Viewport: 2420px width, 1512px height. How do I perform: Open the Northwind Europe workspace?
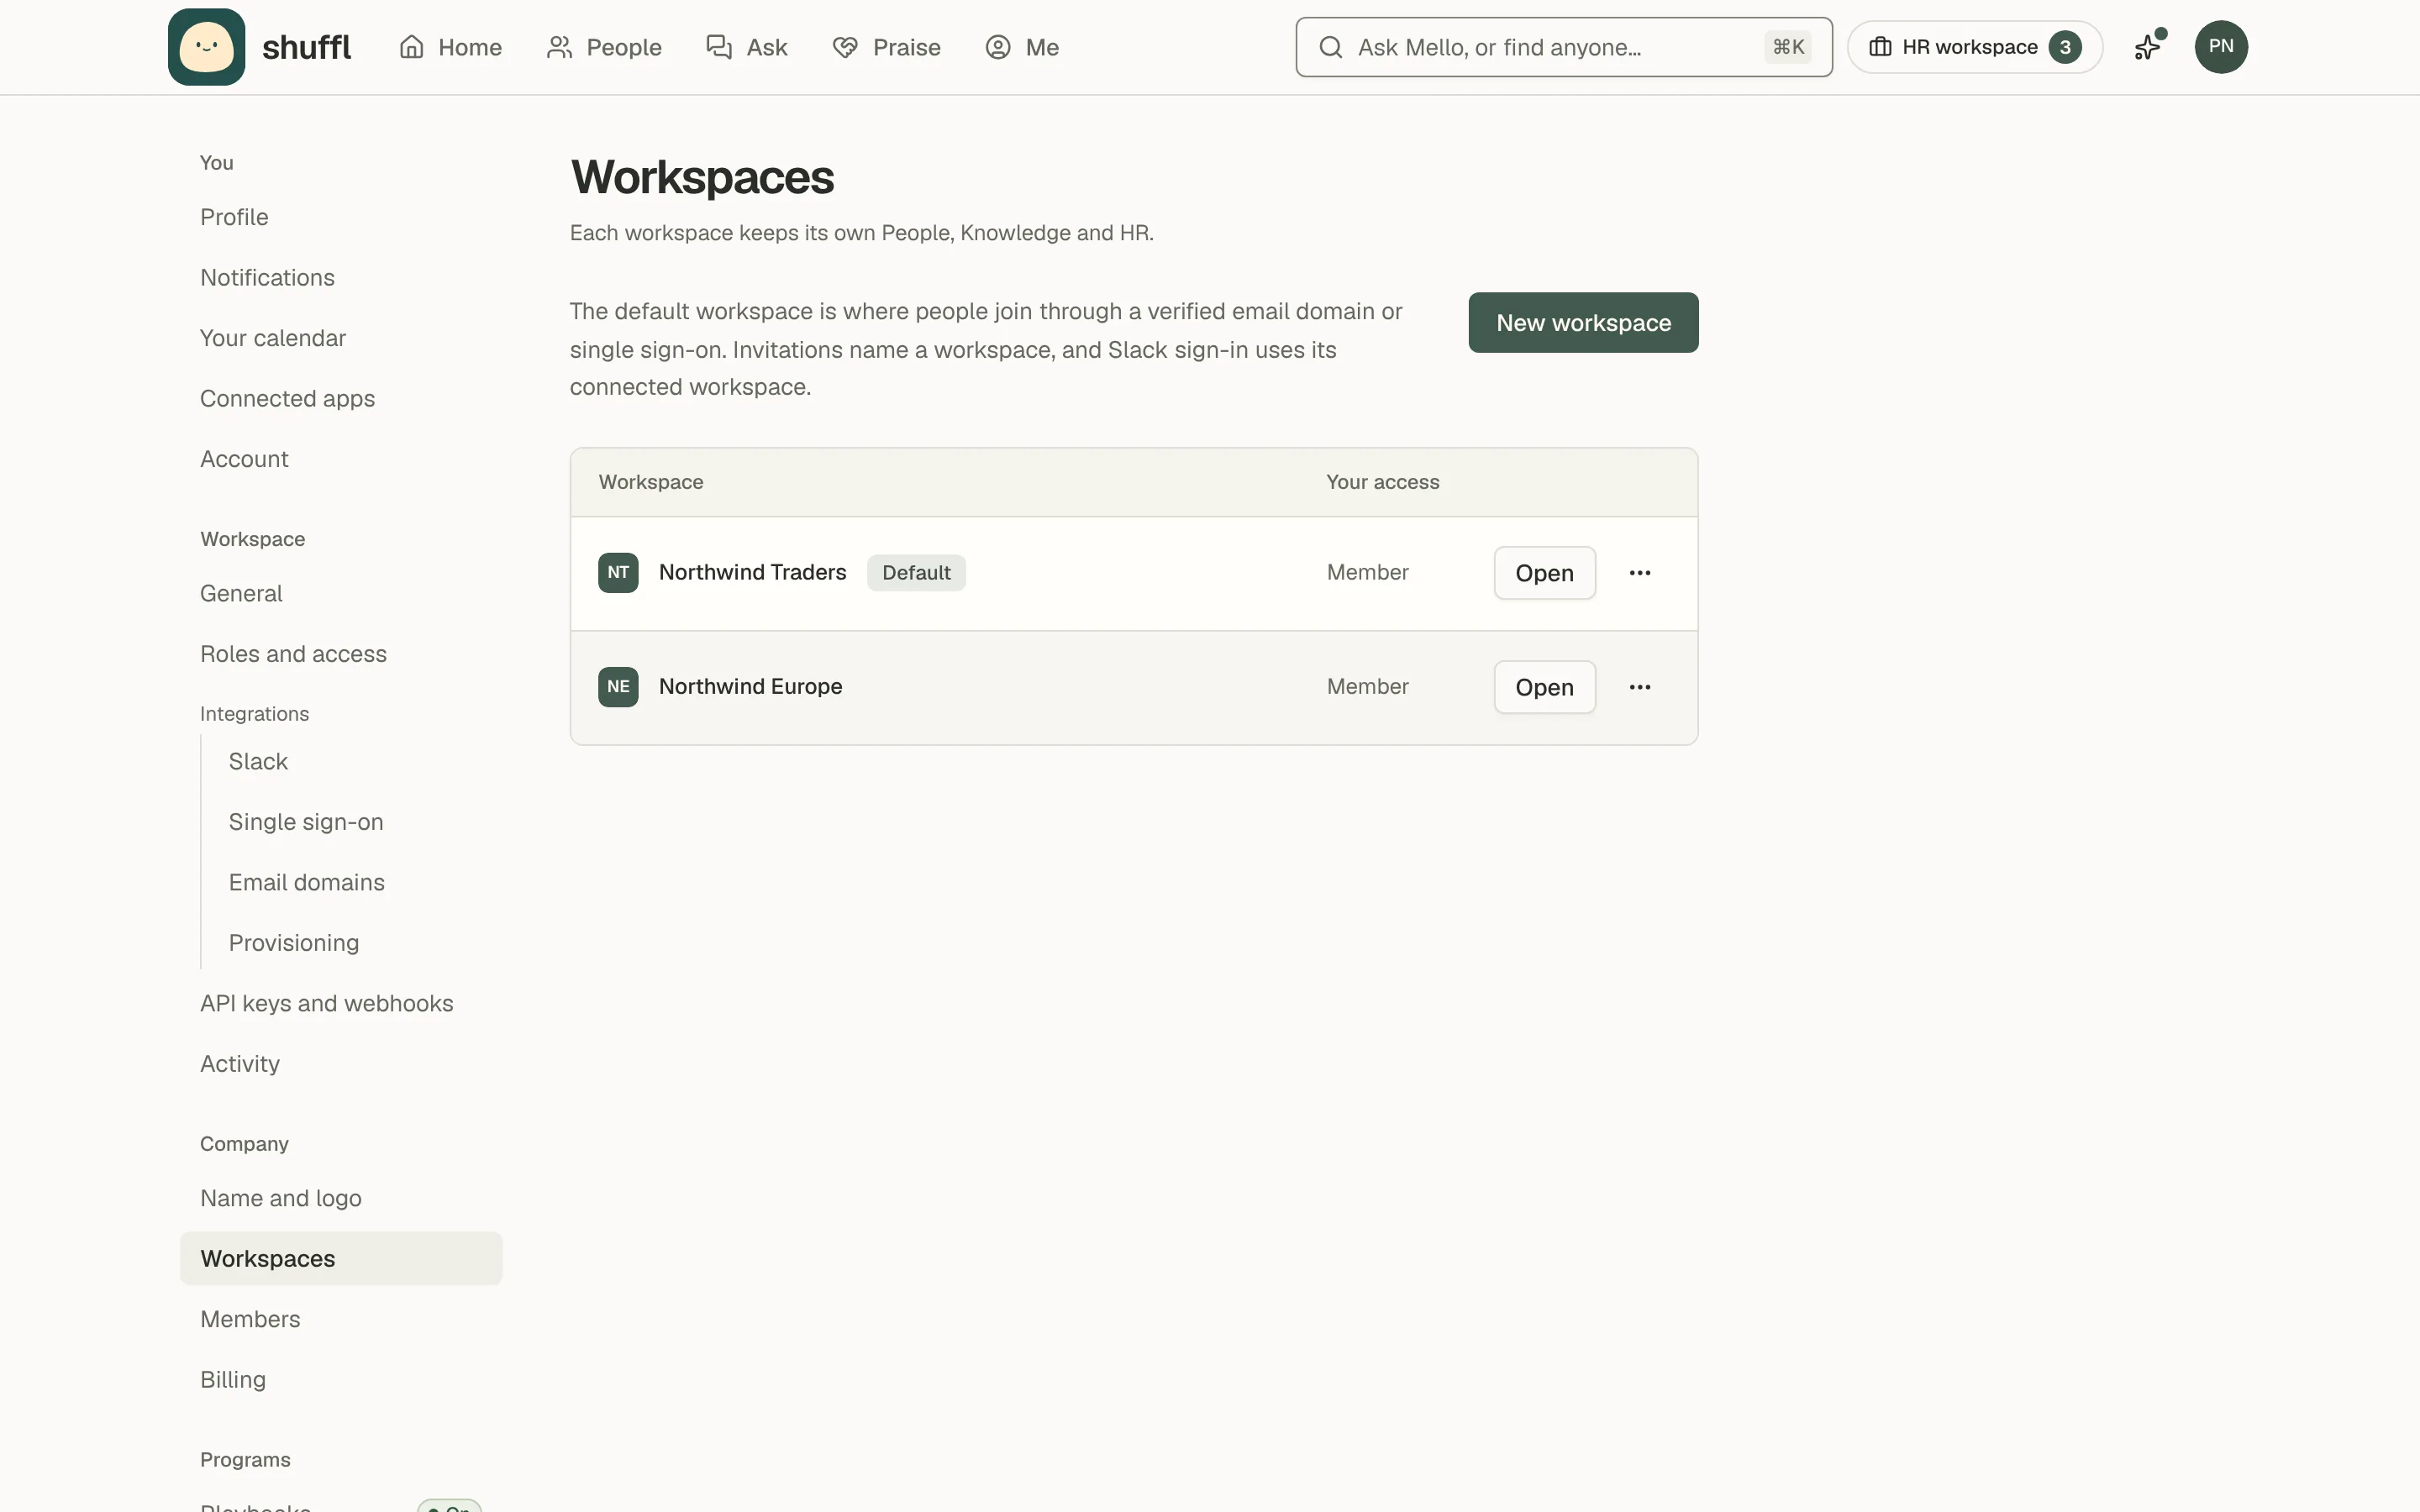tap(1544, 687)
